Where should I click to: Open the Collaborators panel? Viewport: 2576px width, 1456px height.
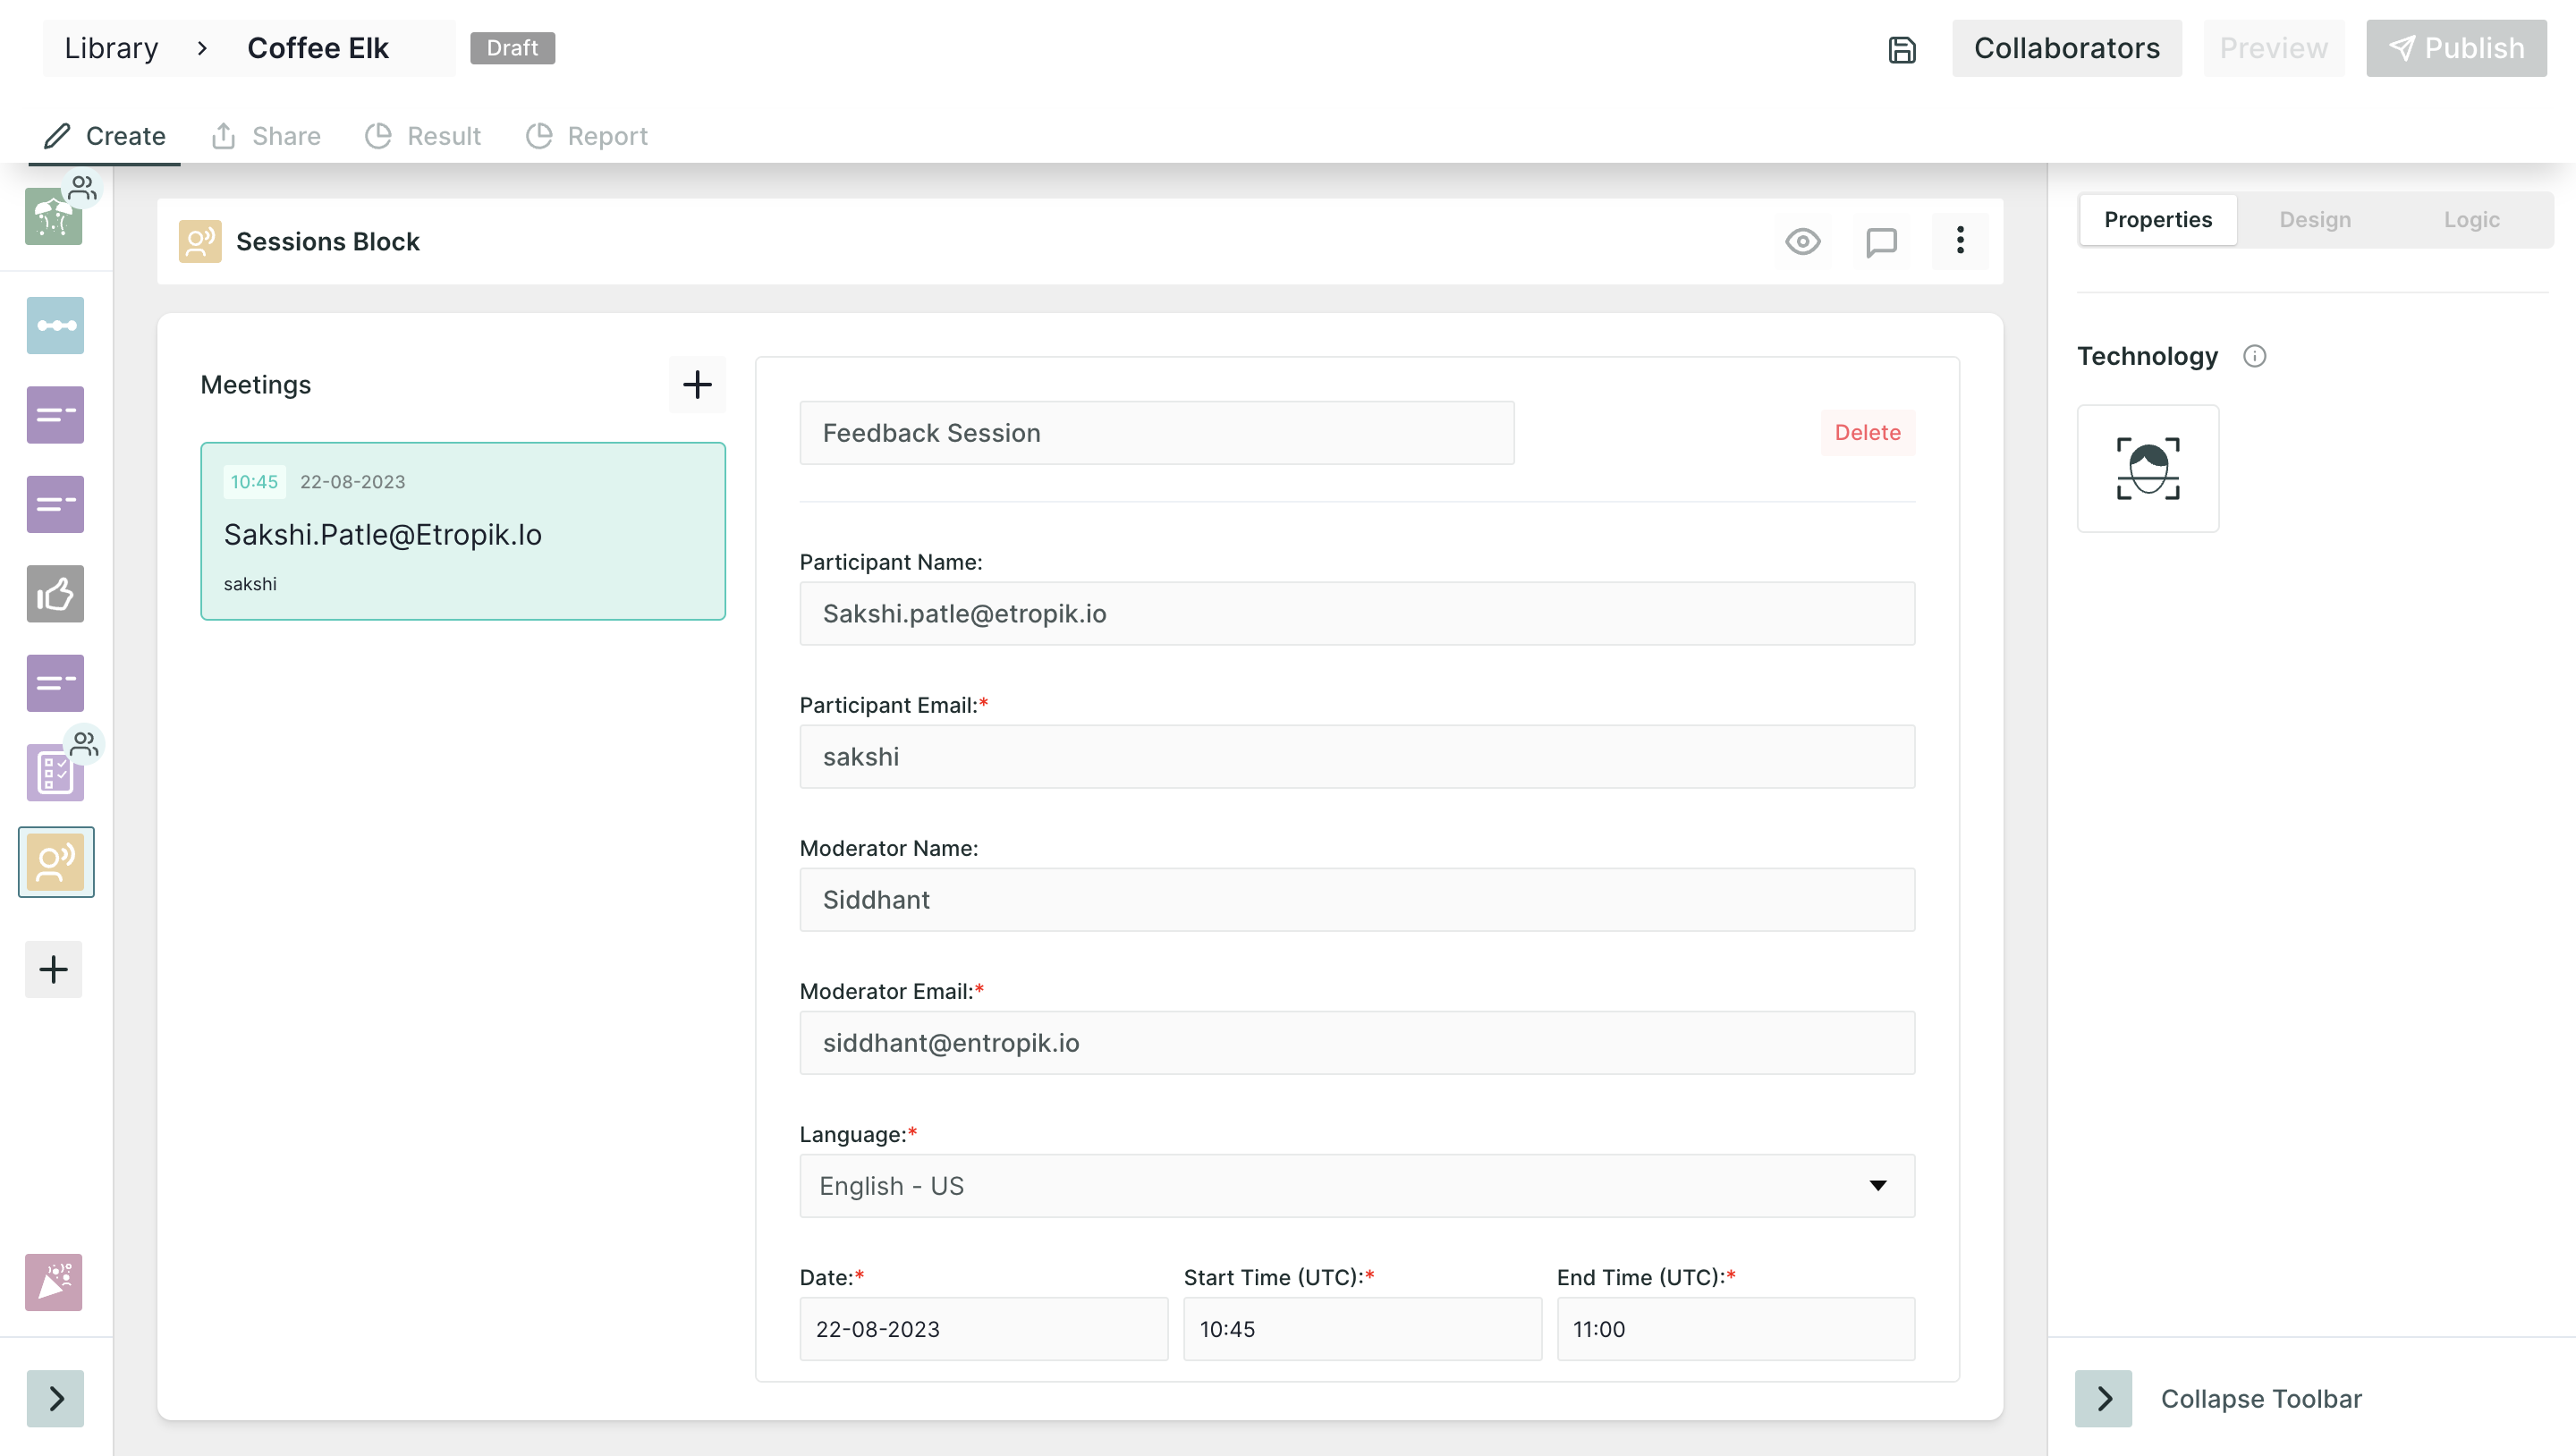coord(2067,48)
